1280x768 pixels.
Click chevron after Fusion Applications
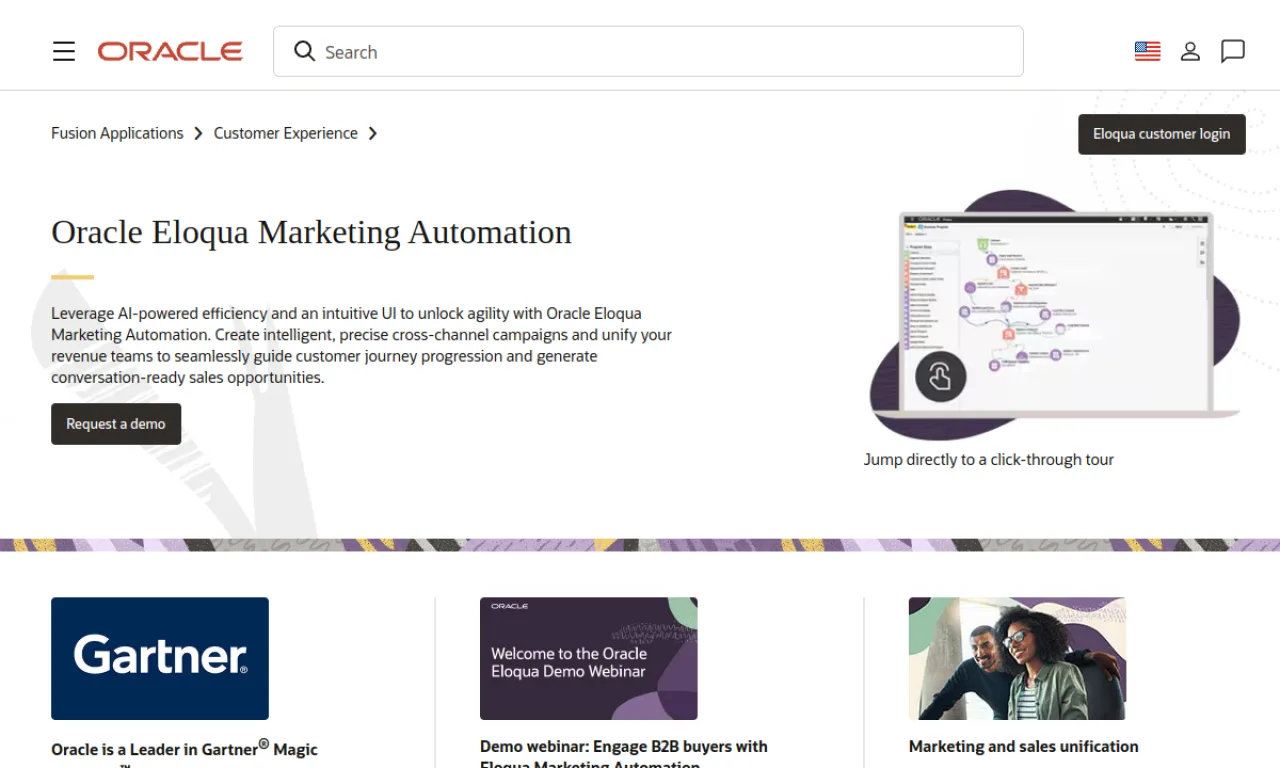(198, 133)
